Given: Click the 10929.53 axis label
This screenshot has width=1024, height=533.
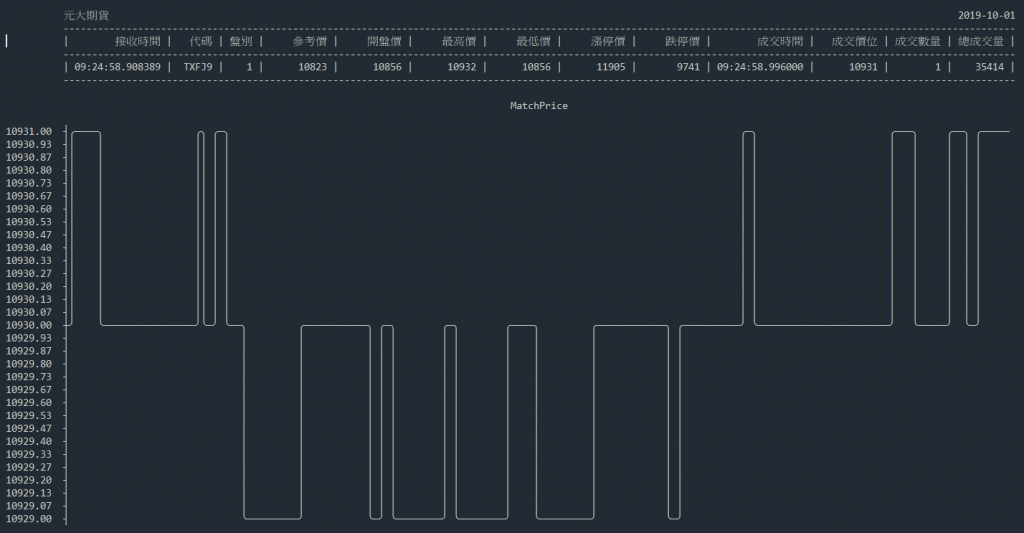Looking at the screenshot, I should pyautogui.click(x=29, y=415).
